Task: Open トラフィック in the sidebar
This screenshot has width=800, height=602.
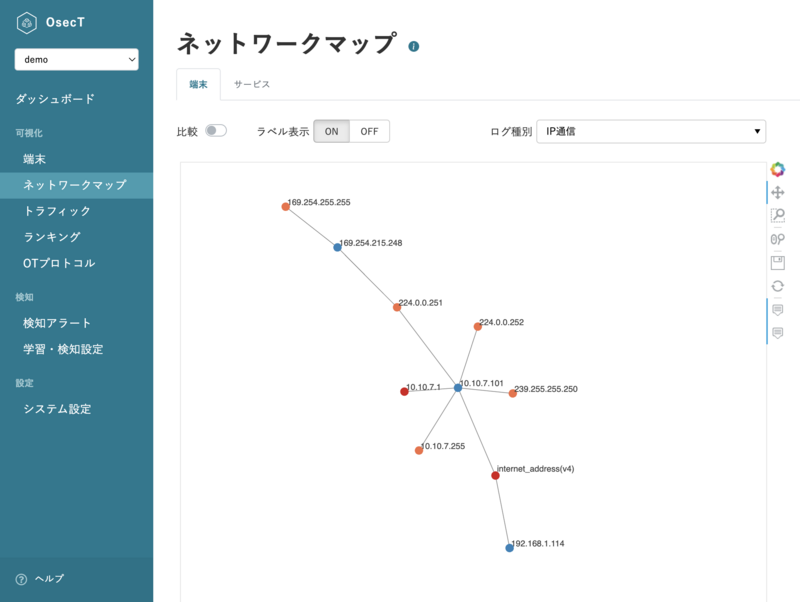Action: [57, 211]
